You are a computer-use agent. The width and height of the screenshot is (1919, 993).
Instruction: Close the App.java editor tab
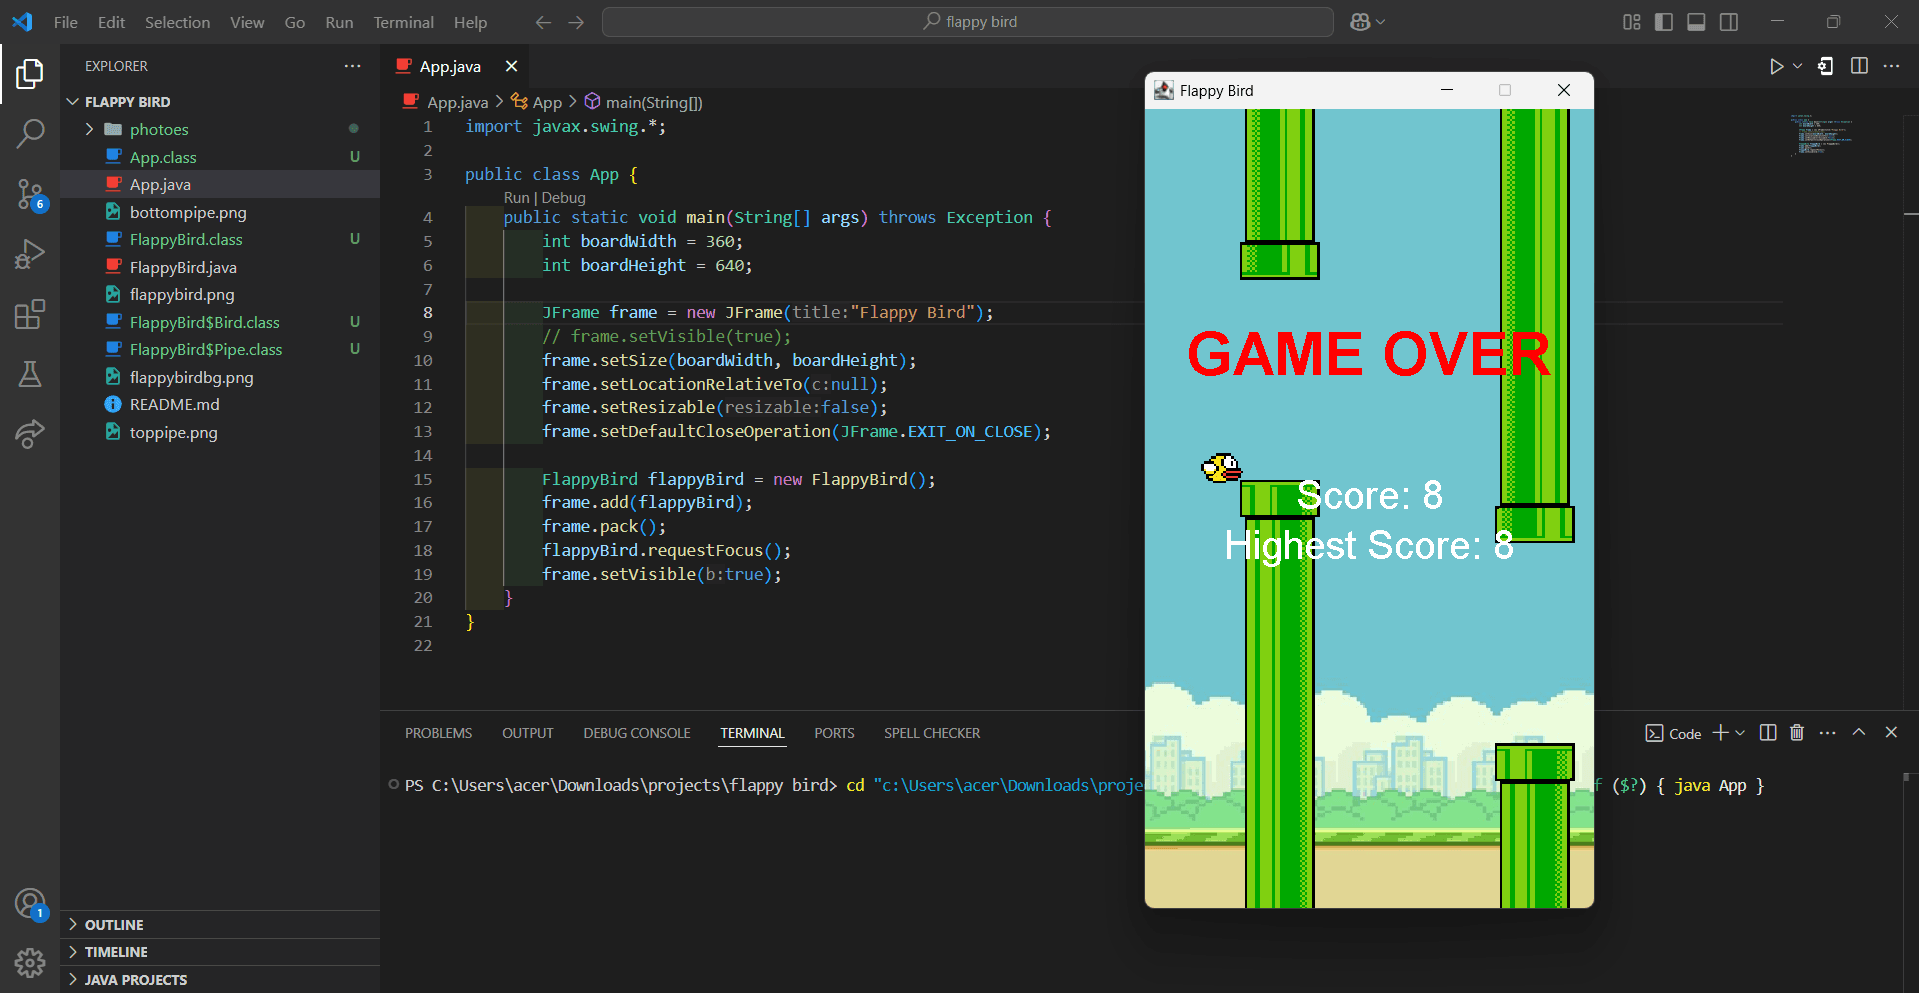[511, 66]
